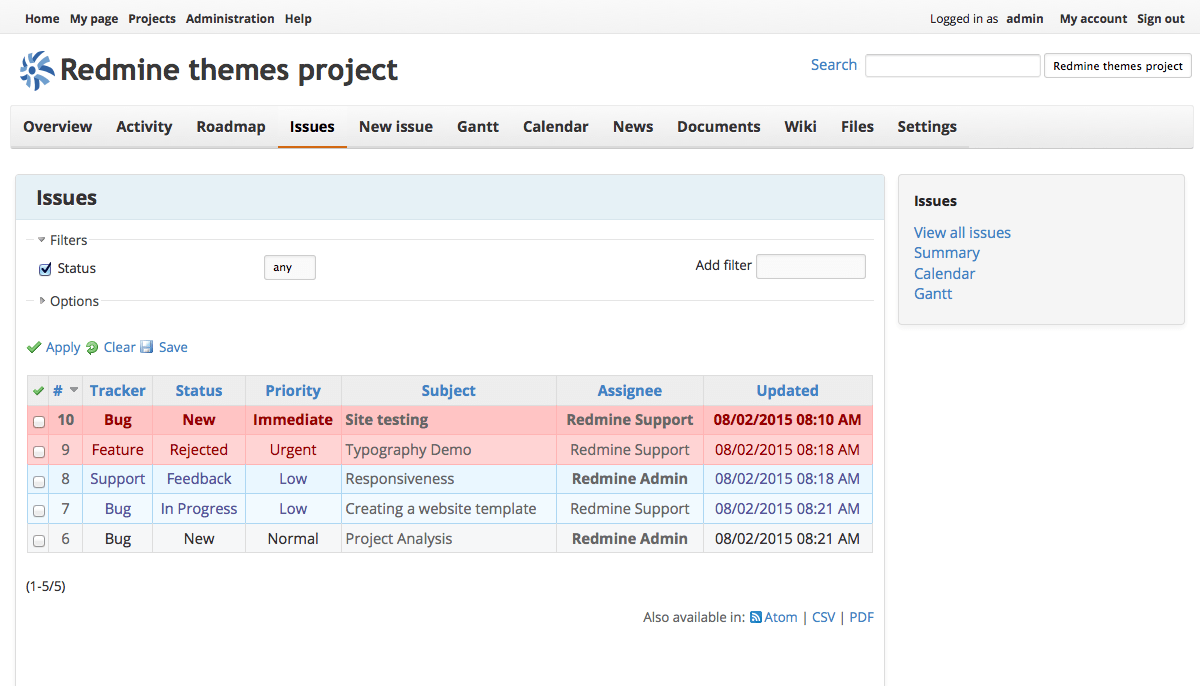Open the Project Analysis issue
The width and height of the screenshot is (1200, 686).
tap(399, 539)
